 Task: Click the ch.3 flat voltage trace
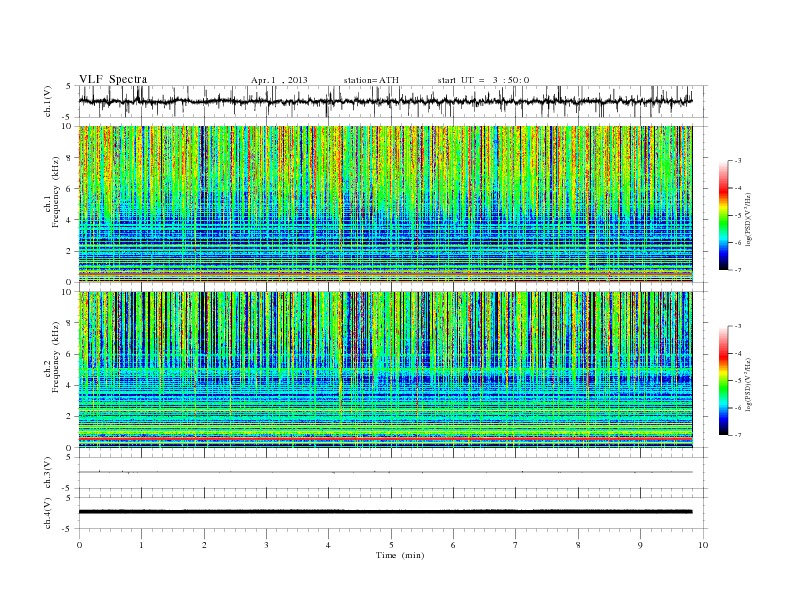(385, 472)
